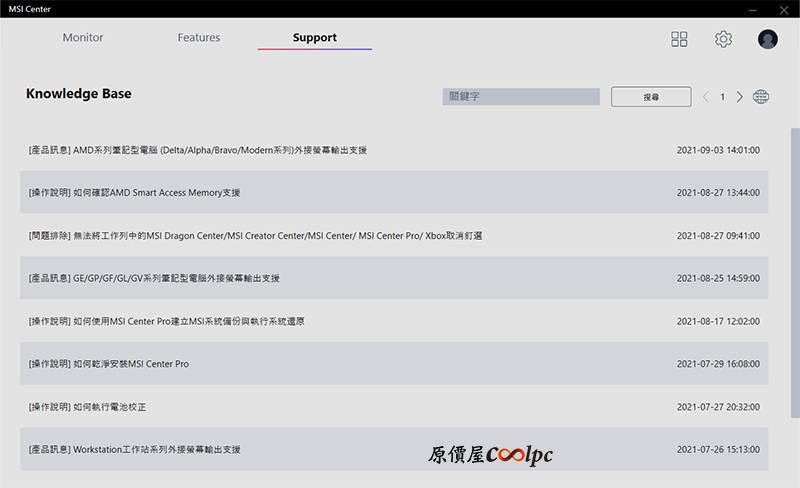Switch to the Features tab
This screenshot has width=800, height=488.
pos(199,37)
